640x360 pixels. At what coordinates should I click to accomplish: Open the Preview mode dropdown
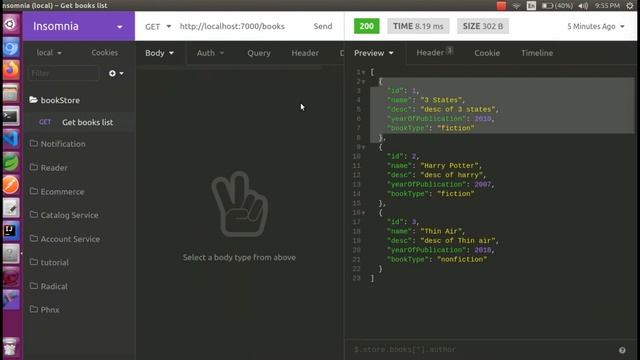(373, 53)
